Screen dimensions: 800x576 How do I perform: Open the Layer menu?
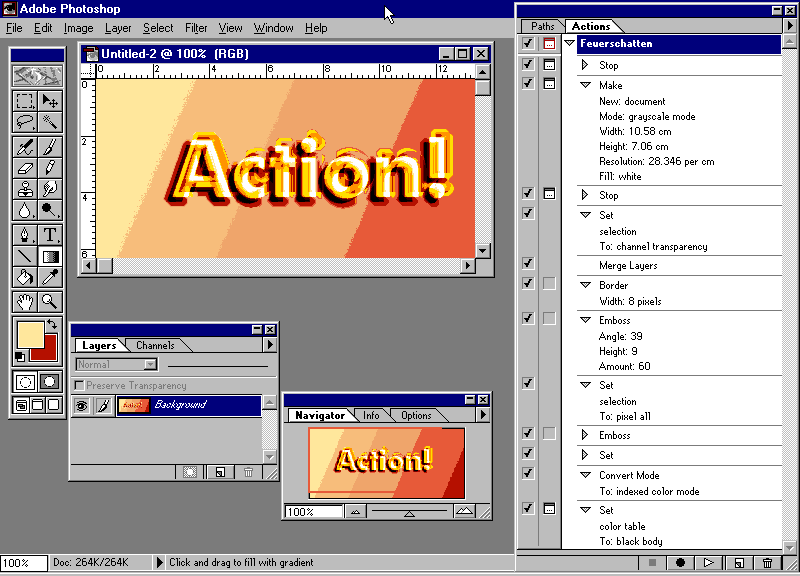118,28
